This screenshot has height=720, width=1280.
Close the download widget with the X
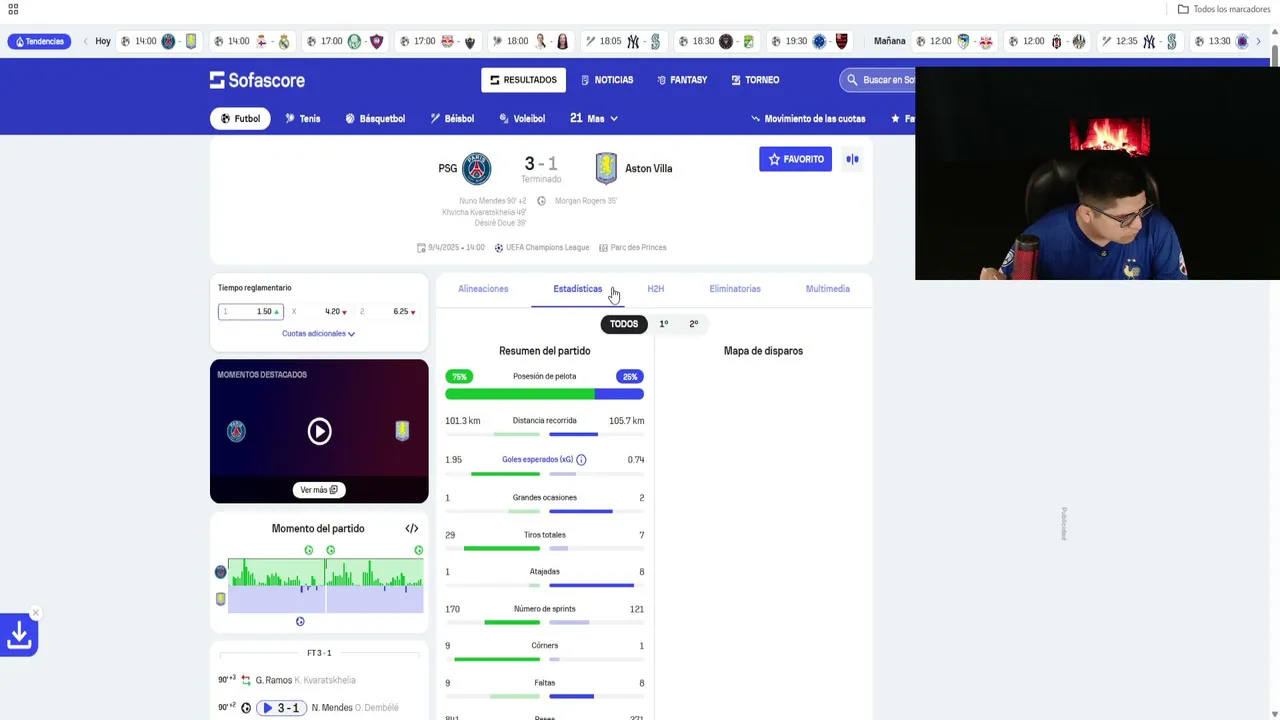tap(35, 613)
